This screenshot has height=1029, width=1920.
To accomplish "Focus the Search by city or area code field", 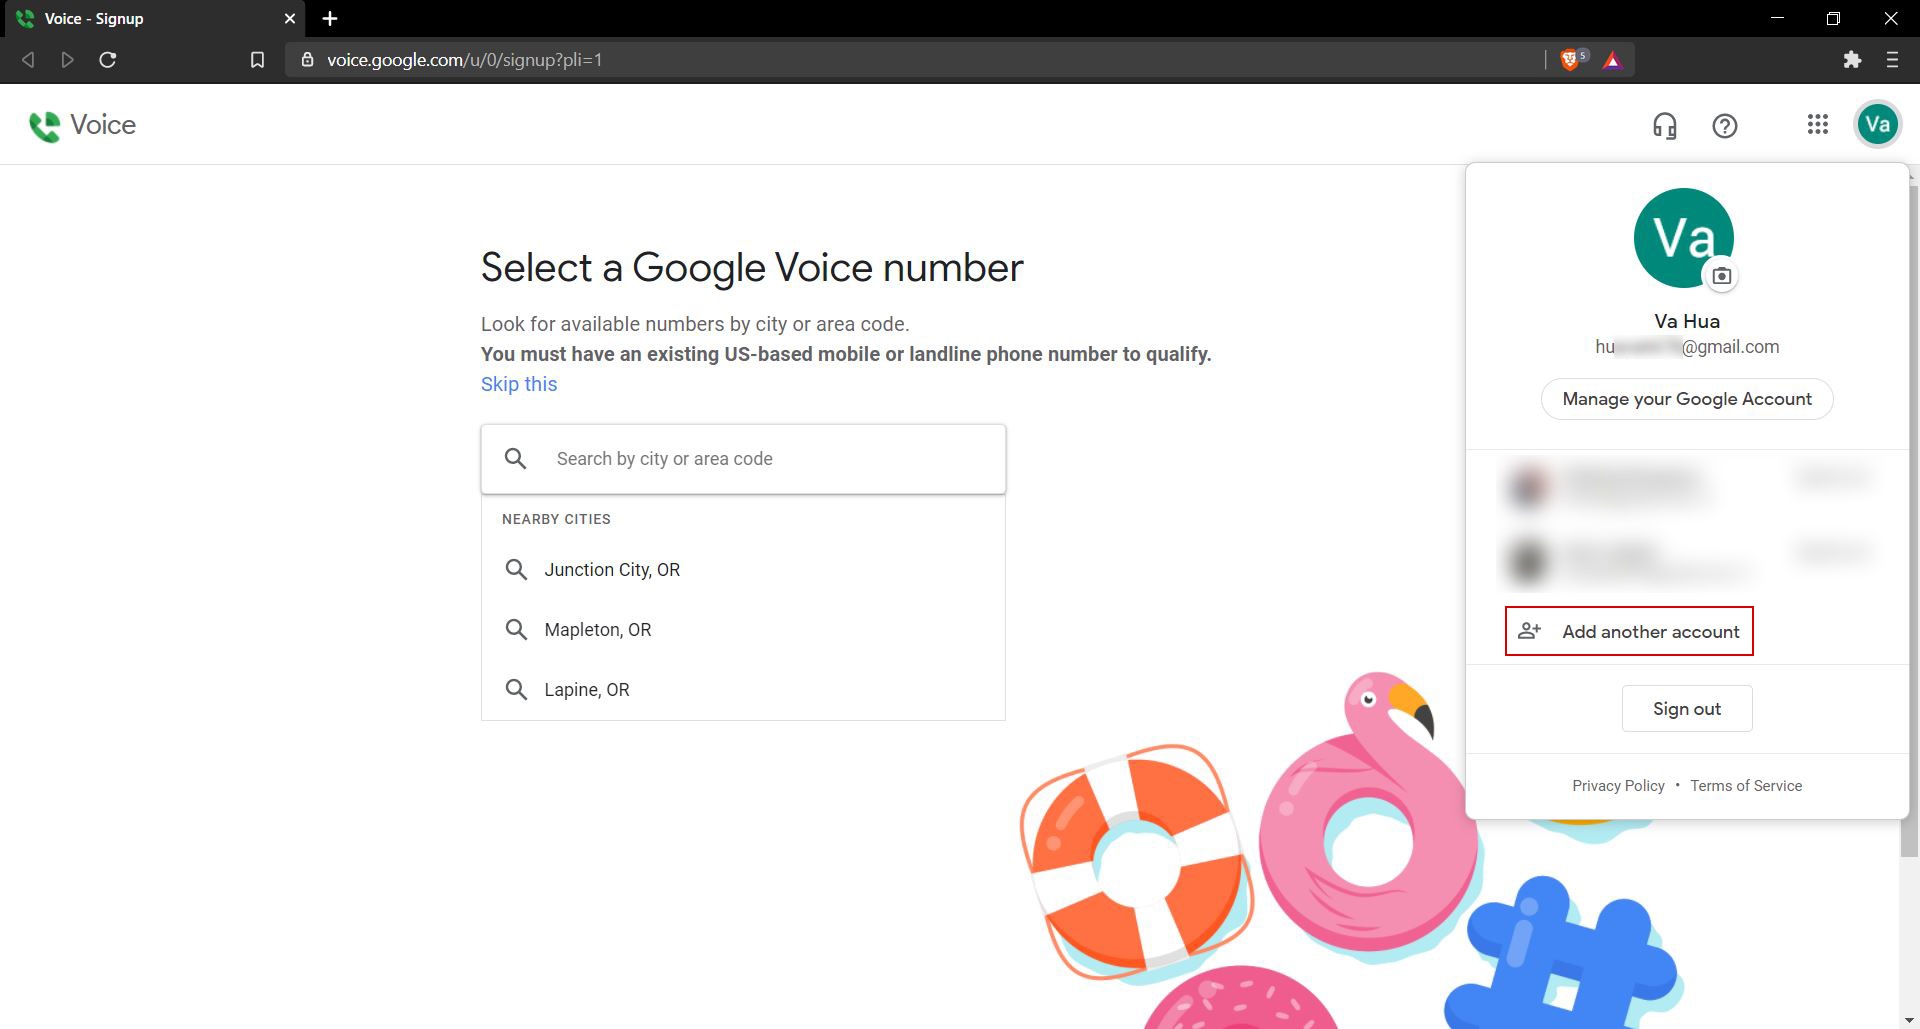I will pos(743,459).
